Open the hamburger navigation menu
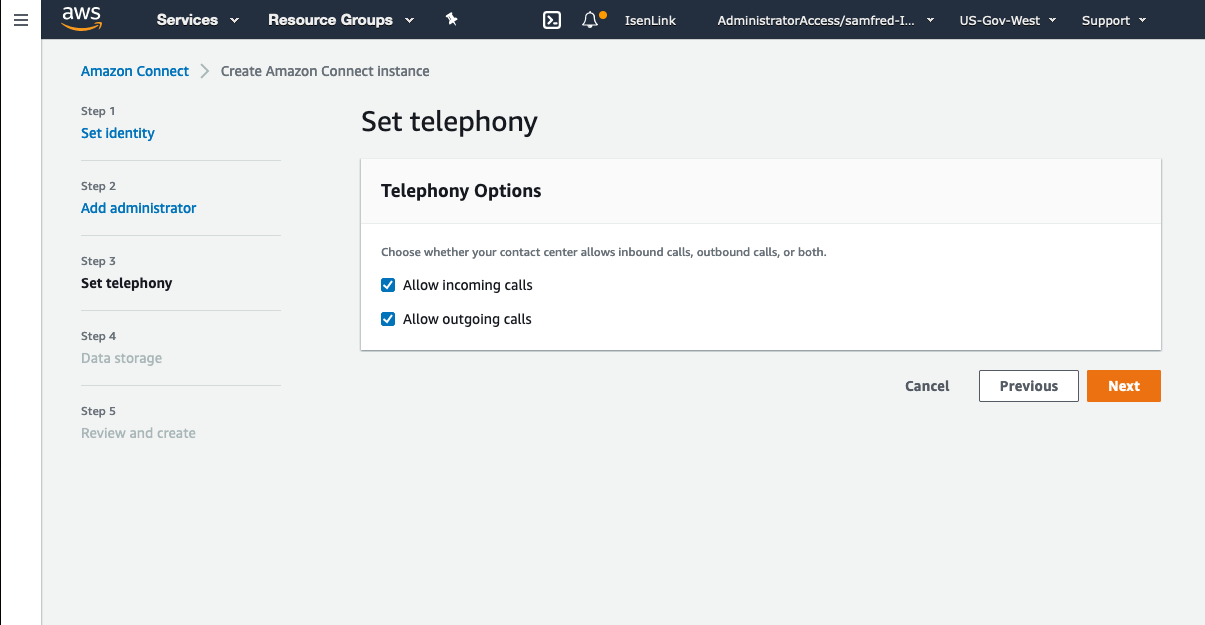 [x=20, y=20]
